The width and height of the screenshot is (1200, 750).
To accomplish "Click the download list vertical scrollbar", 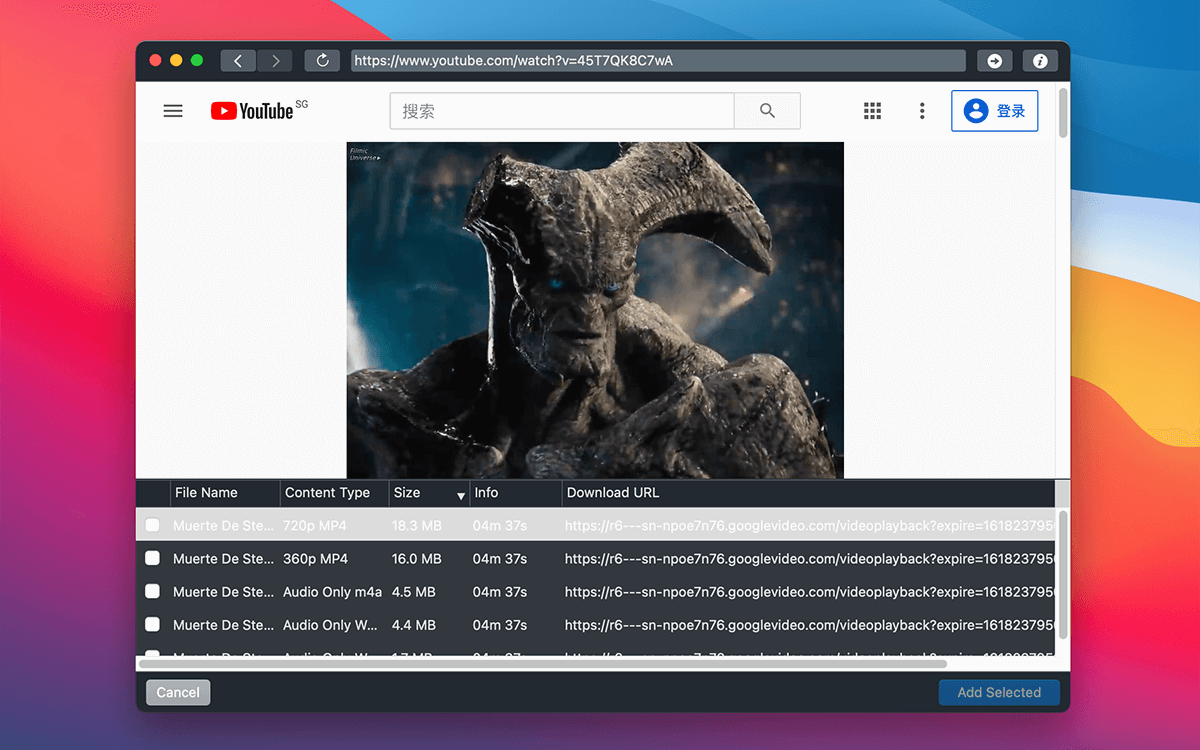I will [x=1062, y=575].
